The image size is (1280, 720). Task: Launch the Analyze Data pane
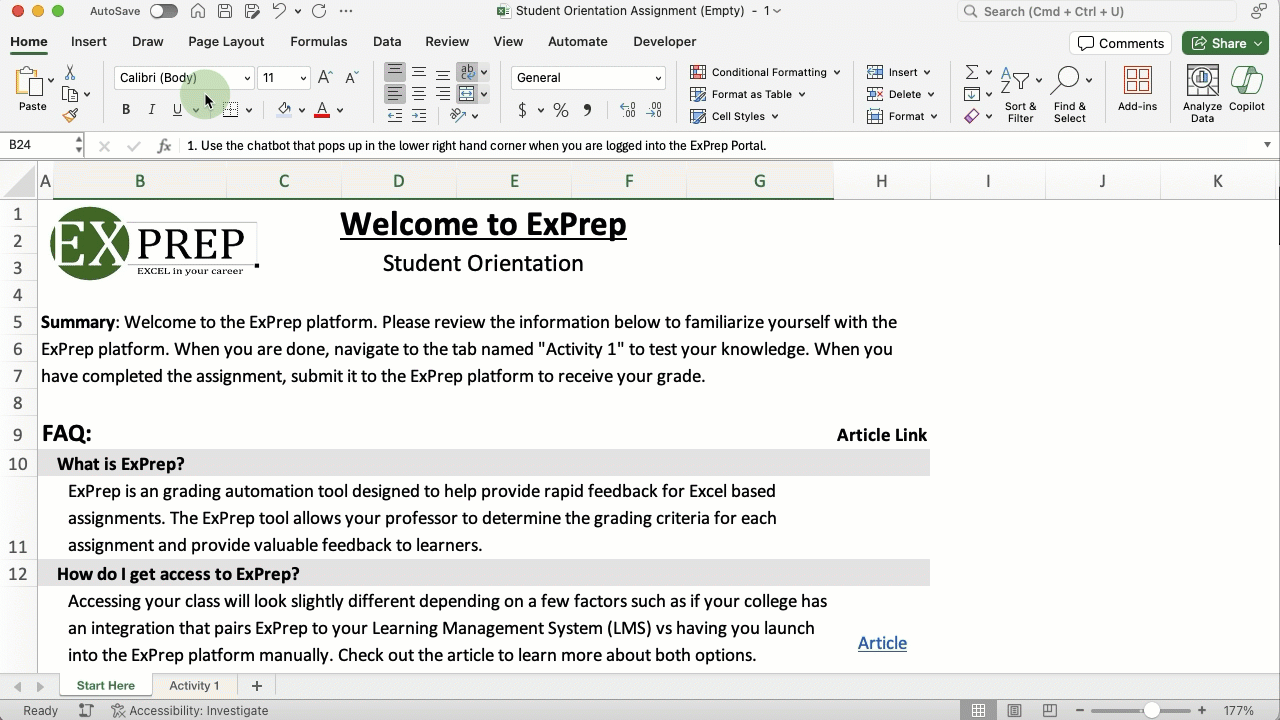(1202, 90)
